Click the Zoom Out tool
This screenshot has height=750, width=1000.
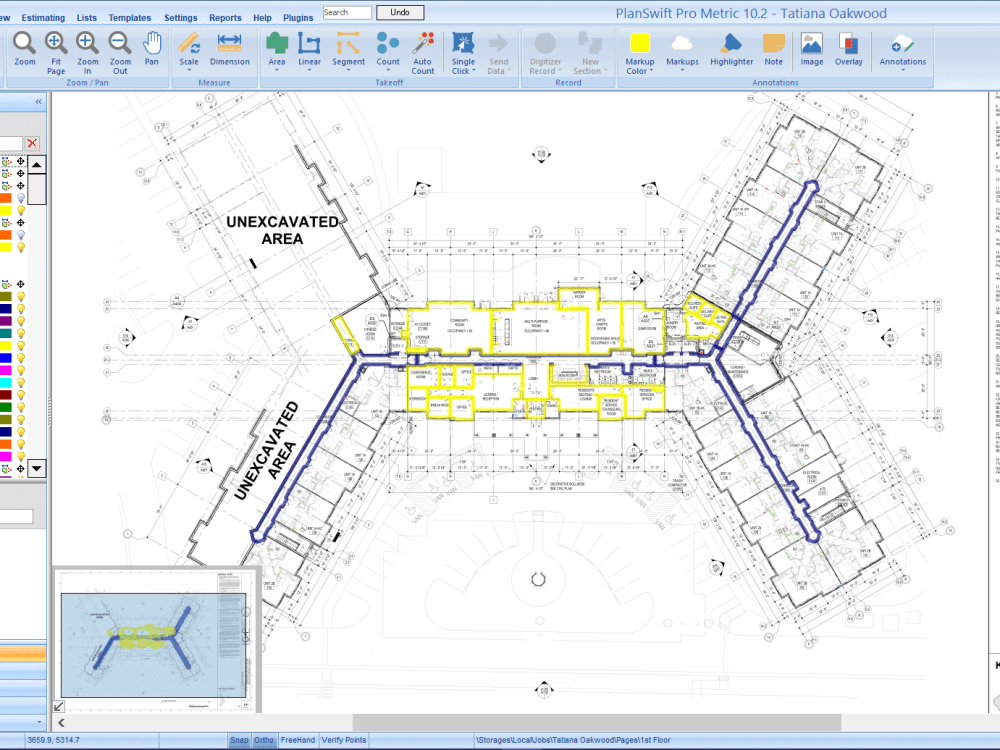point(120,53)
